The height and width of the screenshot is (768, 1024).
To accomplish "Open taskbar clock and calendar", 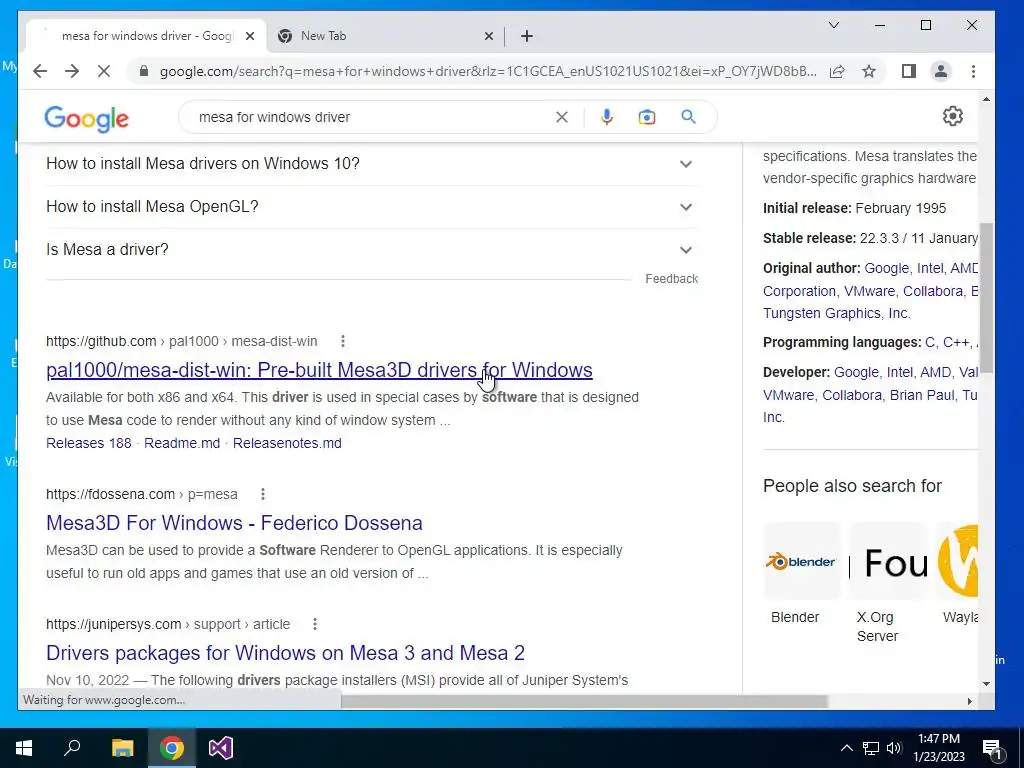I will point(938,748).
